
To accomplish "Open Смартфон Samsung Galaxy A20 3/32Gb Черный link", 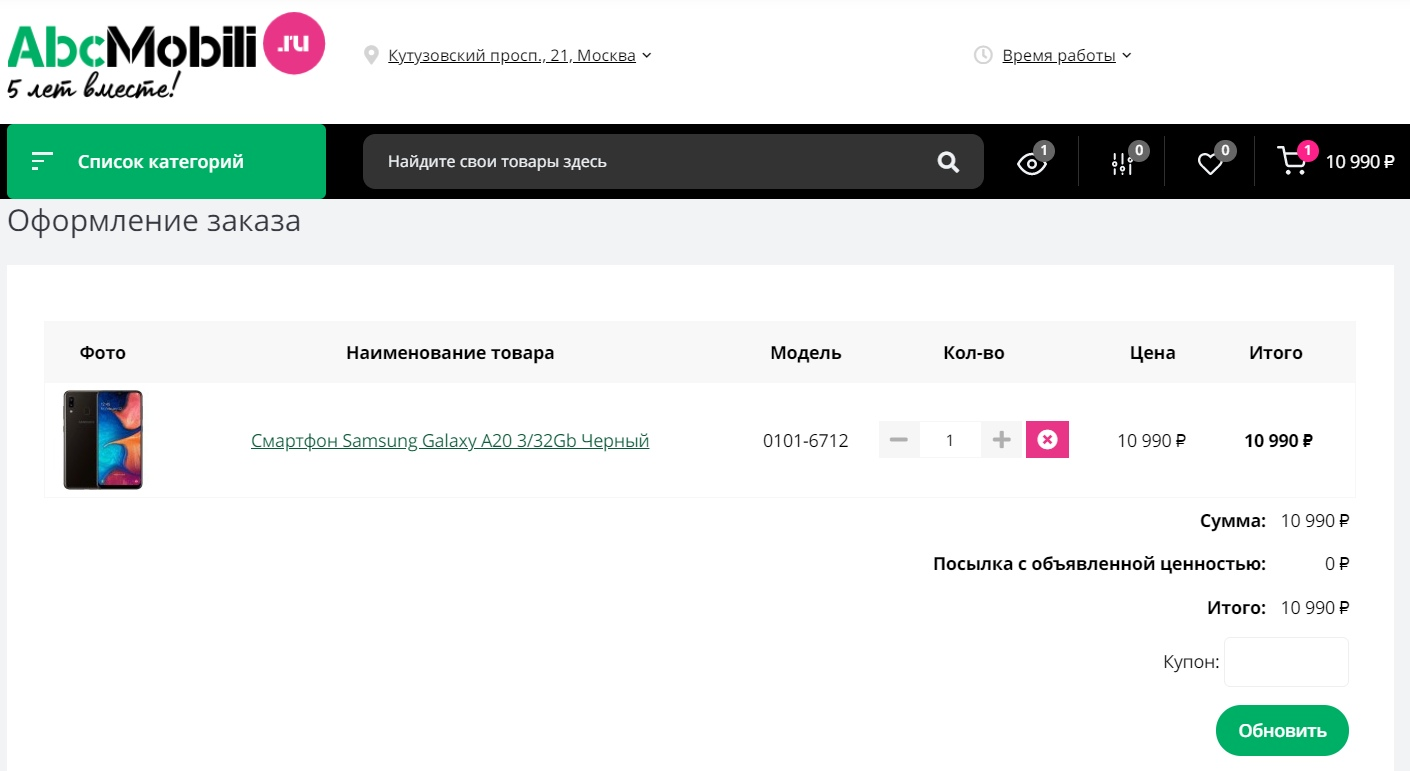I will (450, 440).
